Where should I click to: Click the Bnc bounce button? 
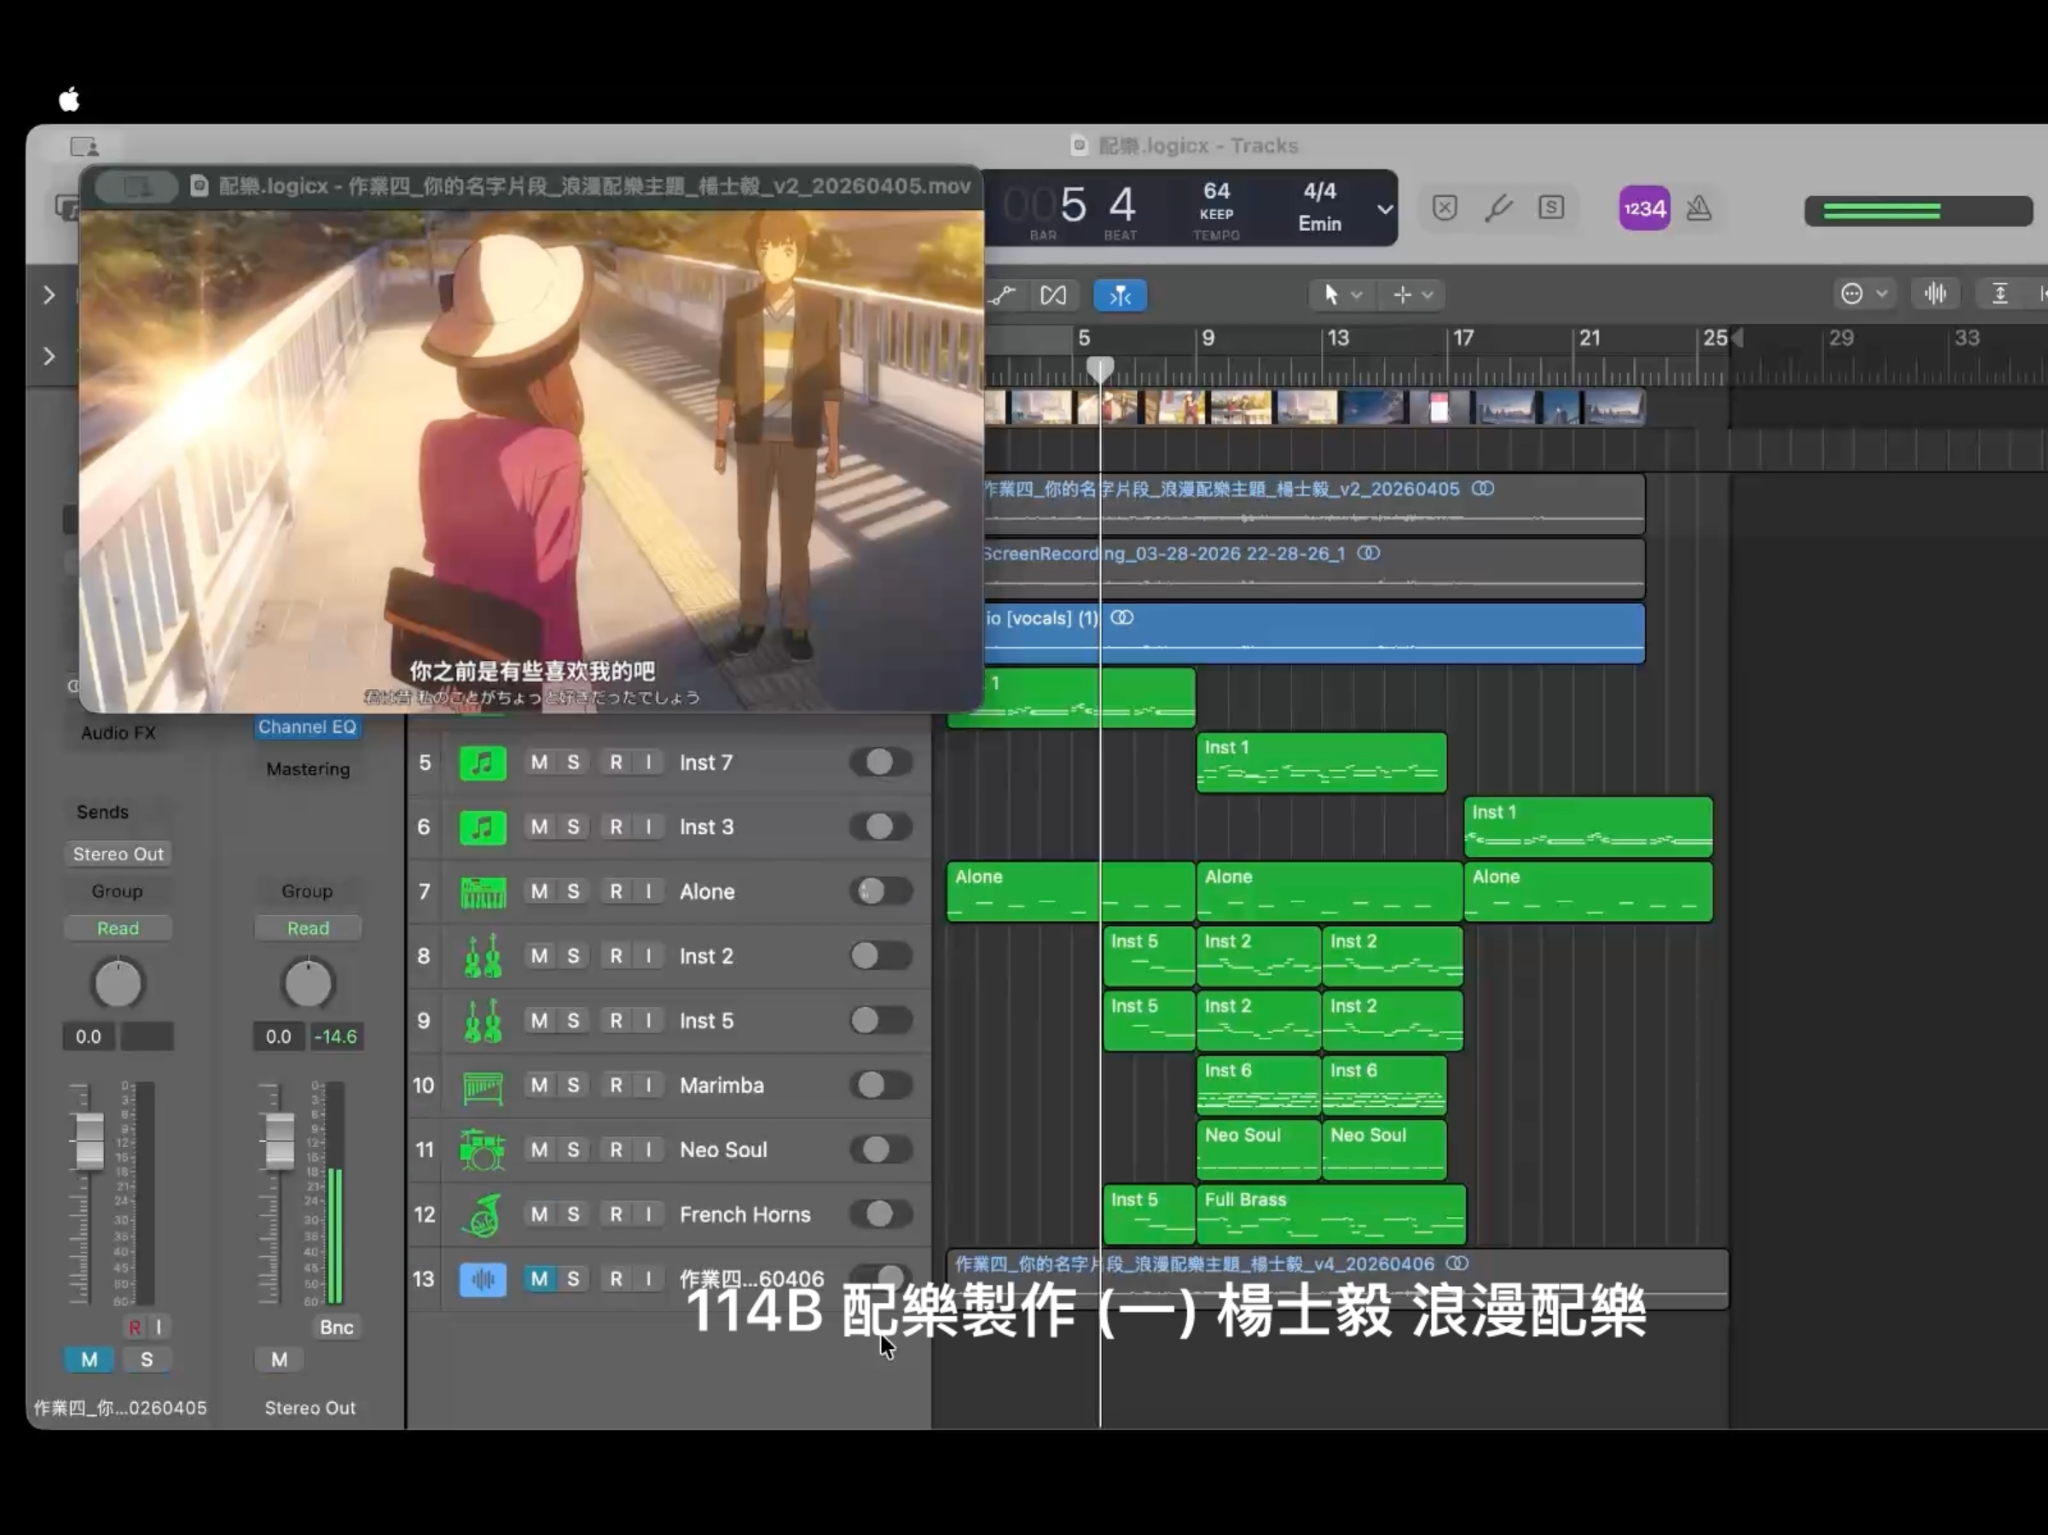pyautogui.click(x=336, y=1327)
